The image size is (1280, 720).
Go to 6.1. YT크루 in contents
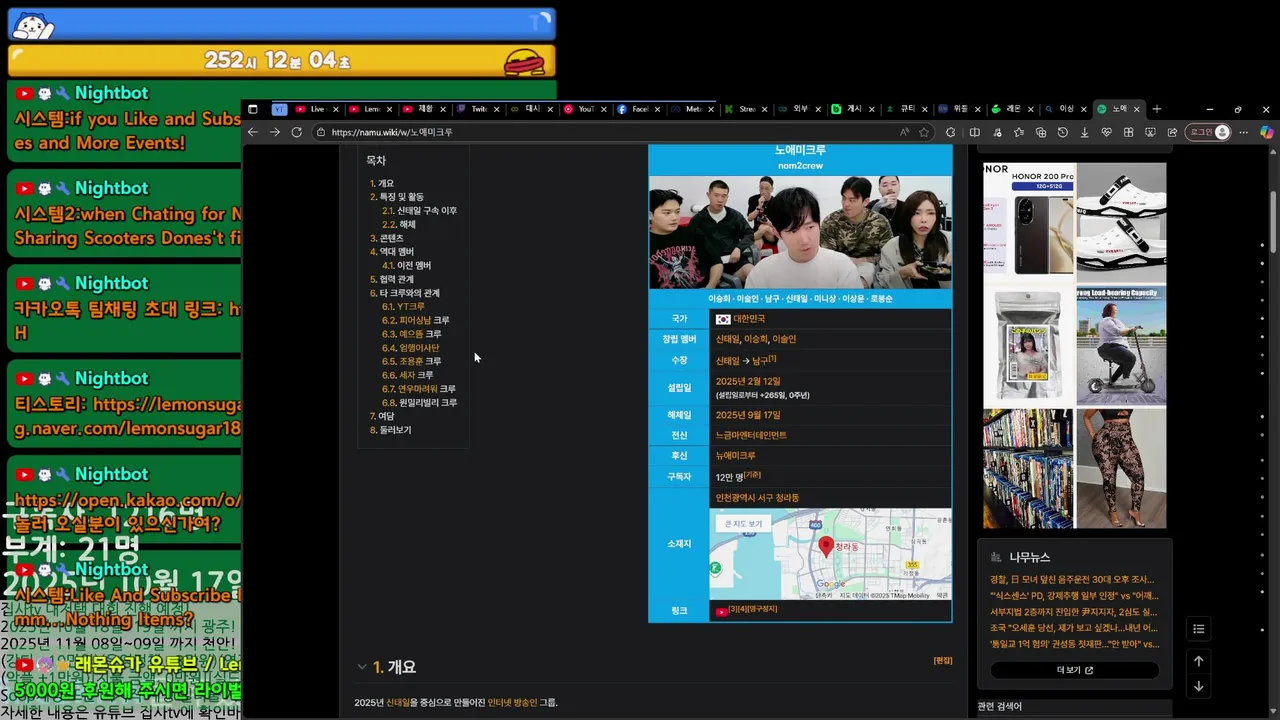click(403, 307)
